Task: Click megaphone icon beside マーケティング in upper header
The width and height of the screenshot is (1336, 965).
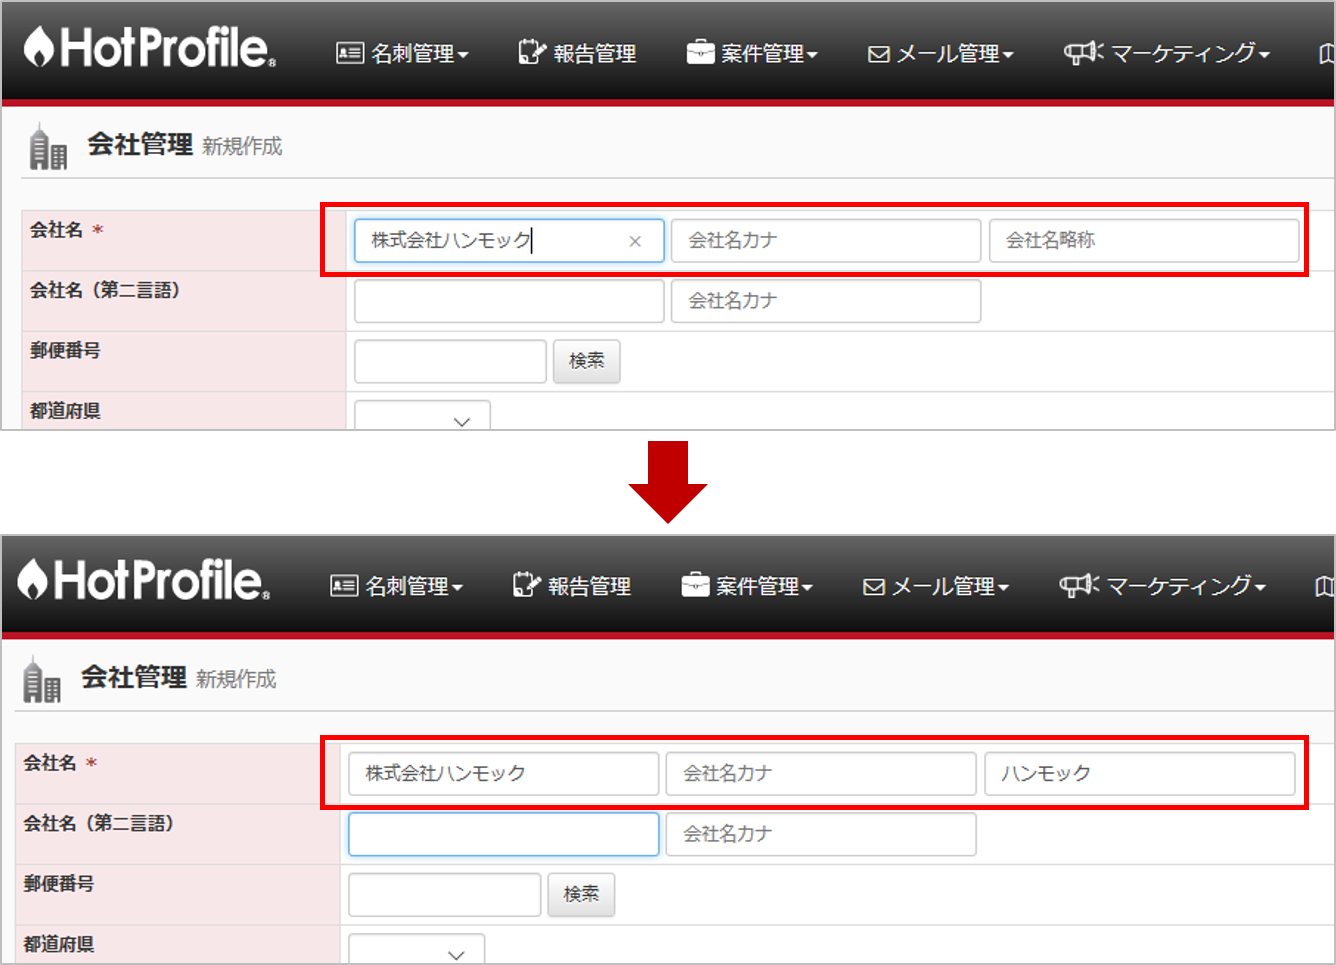Action: pyautogui.click(x=1083, y=52)
